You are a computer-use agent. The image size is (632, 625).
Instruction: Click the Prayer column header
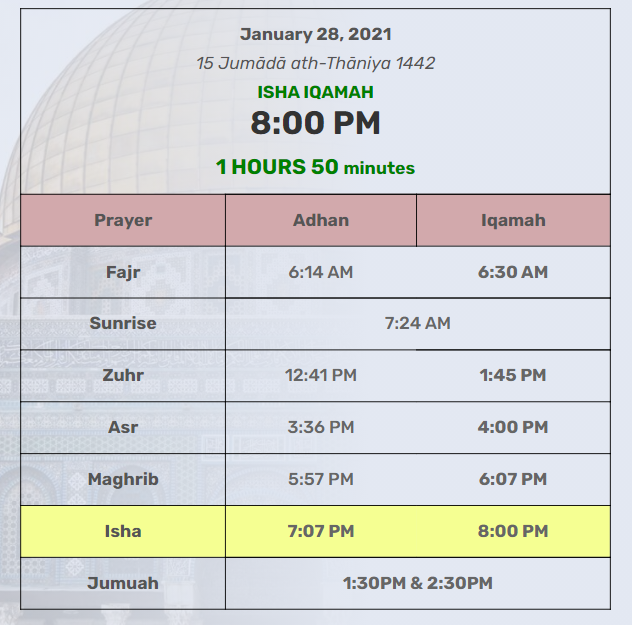click(123, 220)
